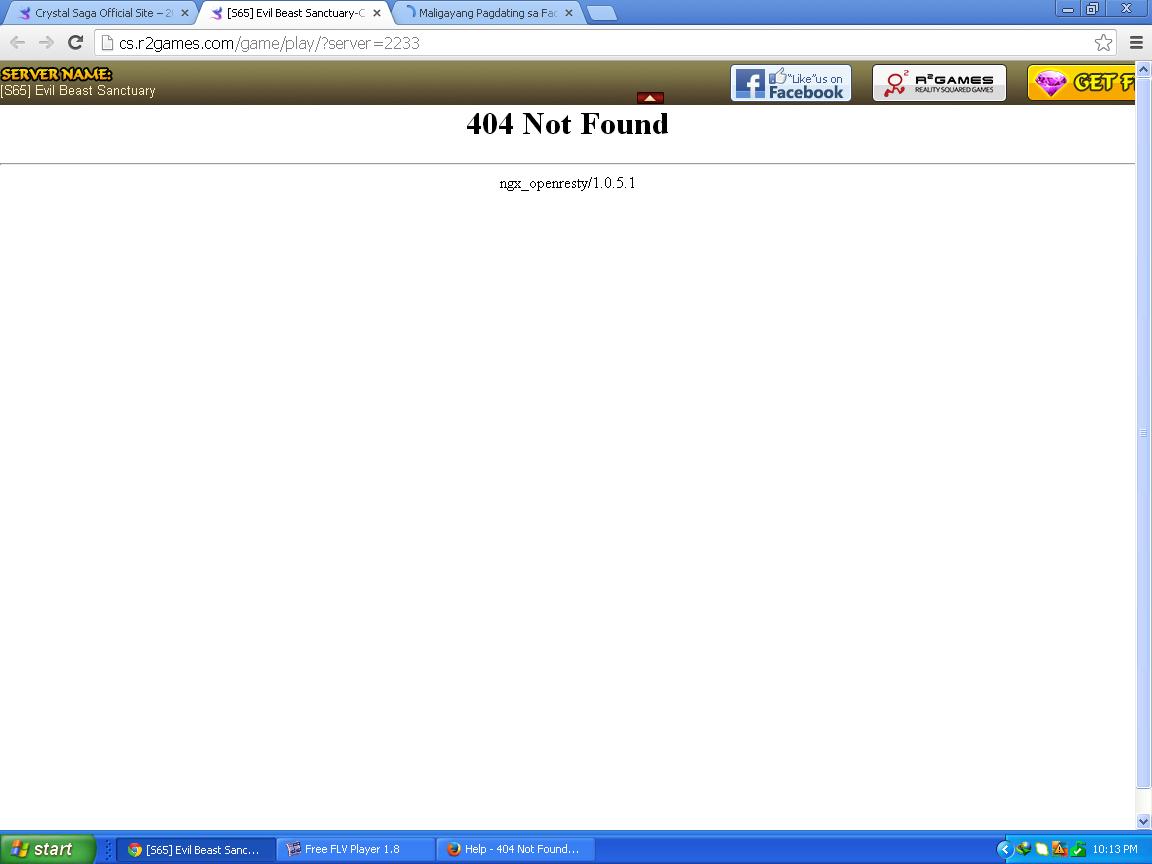Click the Get Free gem button

1083,83
